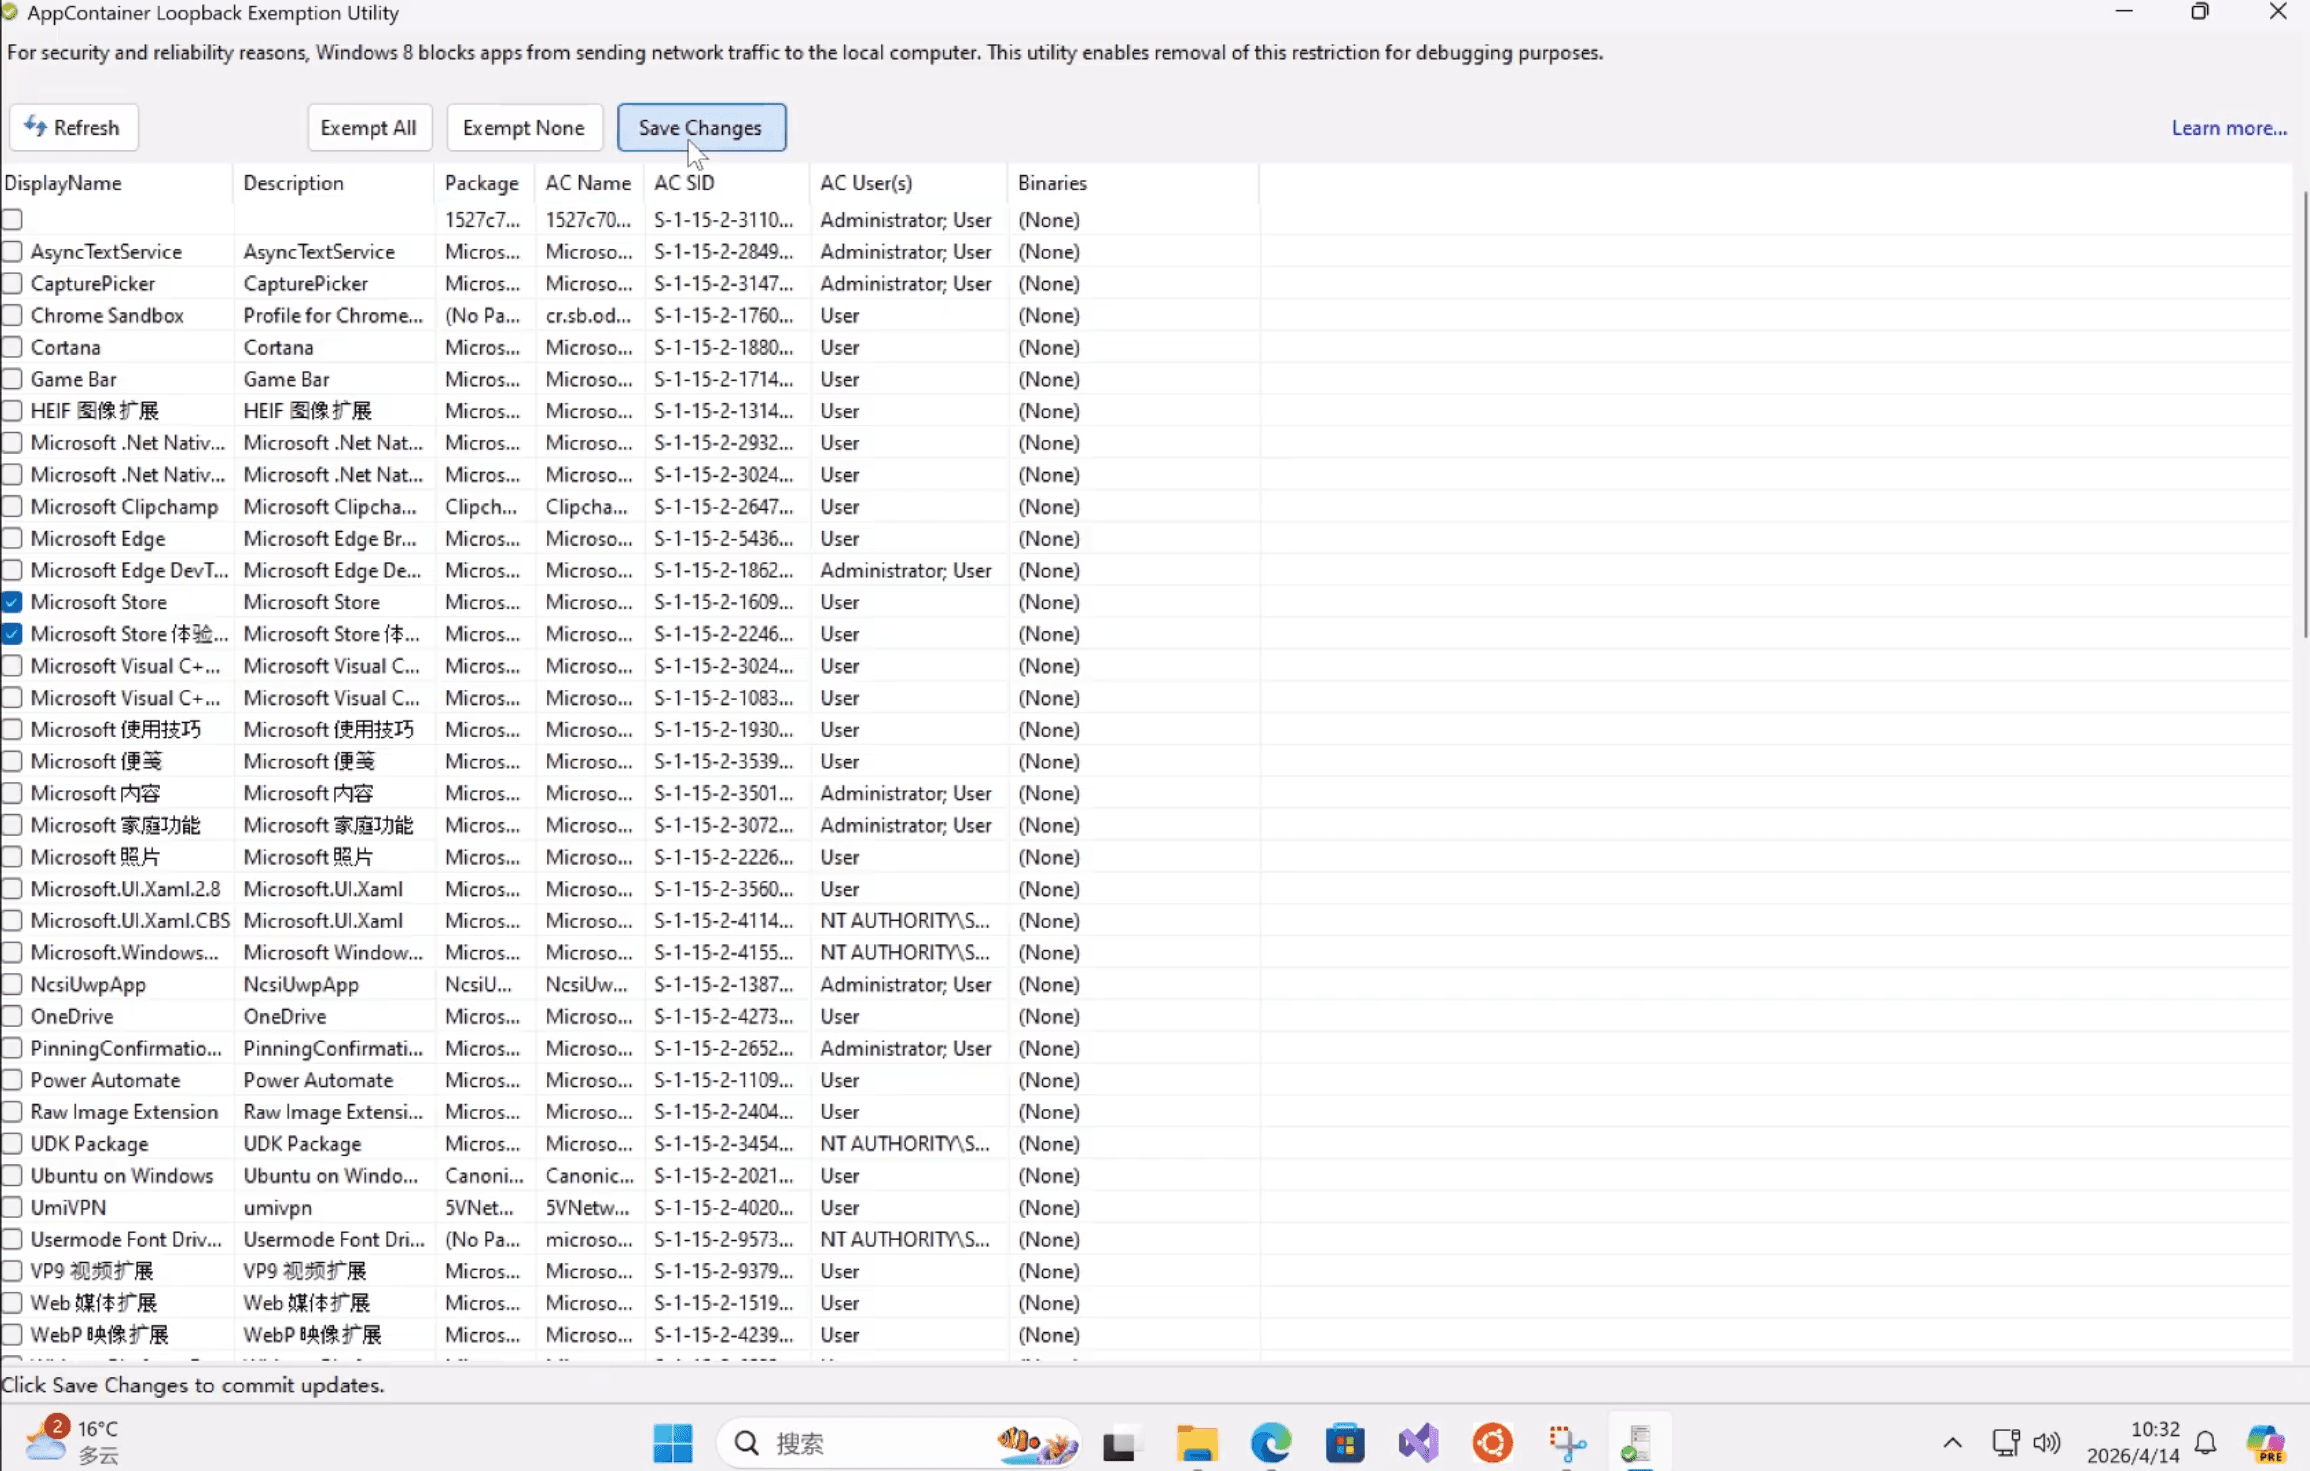Sort by the Description column header
2310x1471 pixels.
334,183
